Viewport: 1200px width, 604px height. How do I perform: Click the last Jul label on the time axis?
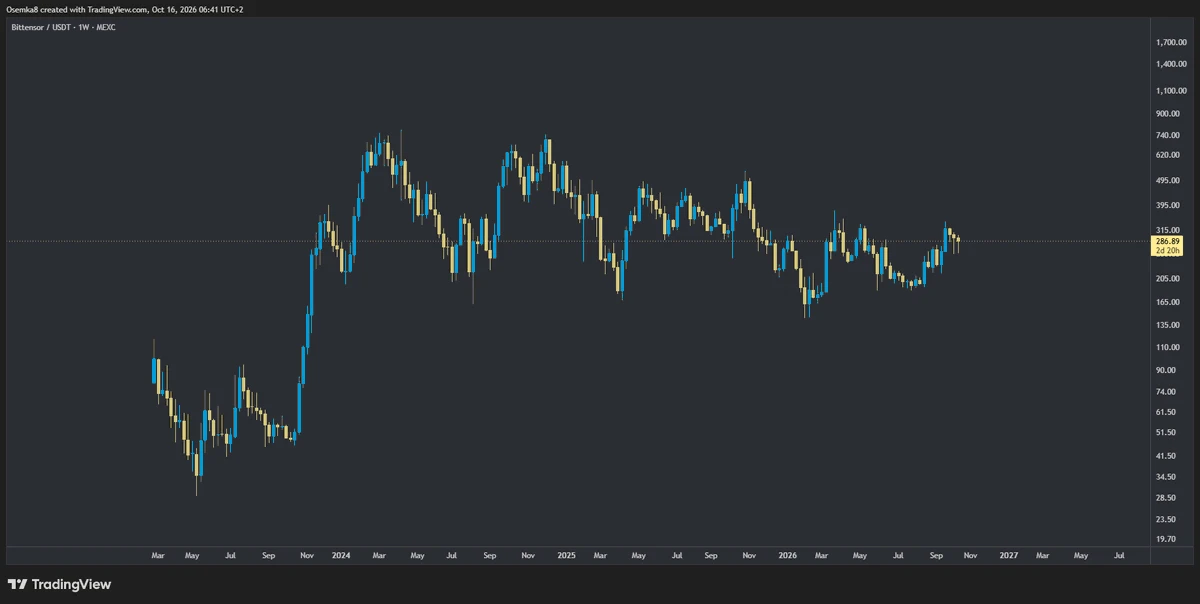[x=1118, y=554]
